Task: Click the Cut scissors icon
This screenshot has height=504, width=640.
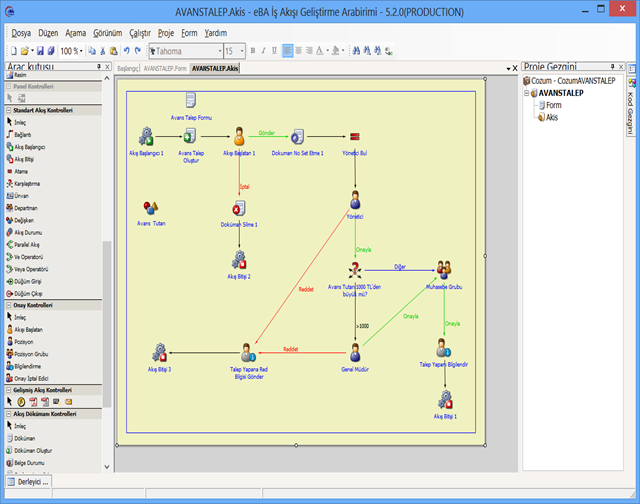Action: tap(103, 51)
